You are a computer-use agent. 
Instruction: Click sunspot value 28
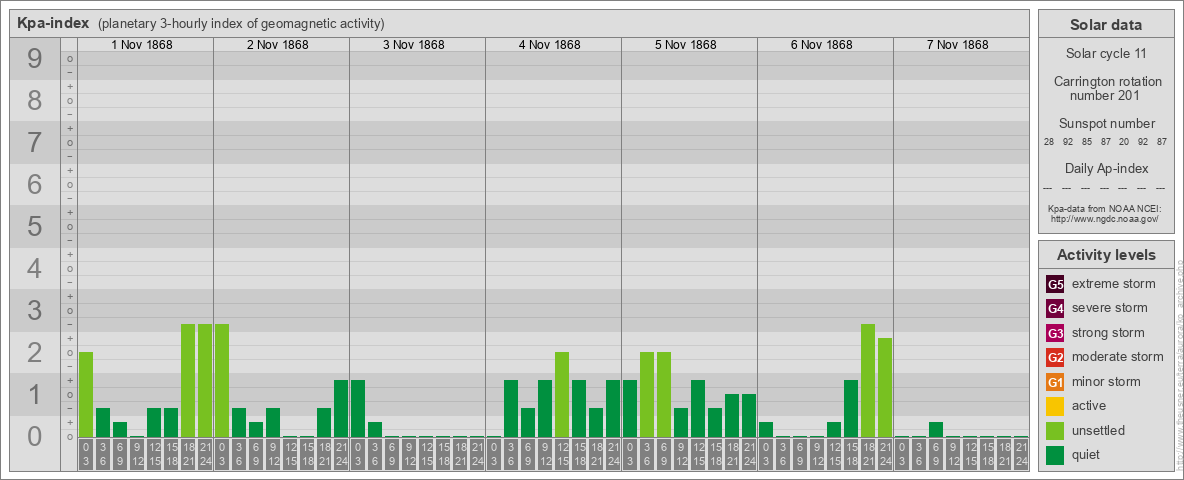click(x=1049, y=142)
